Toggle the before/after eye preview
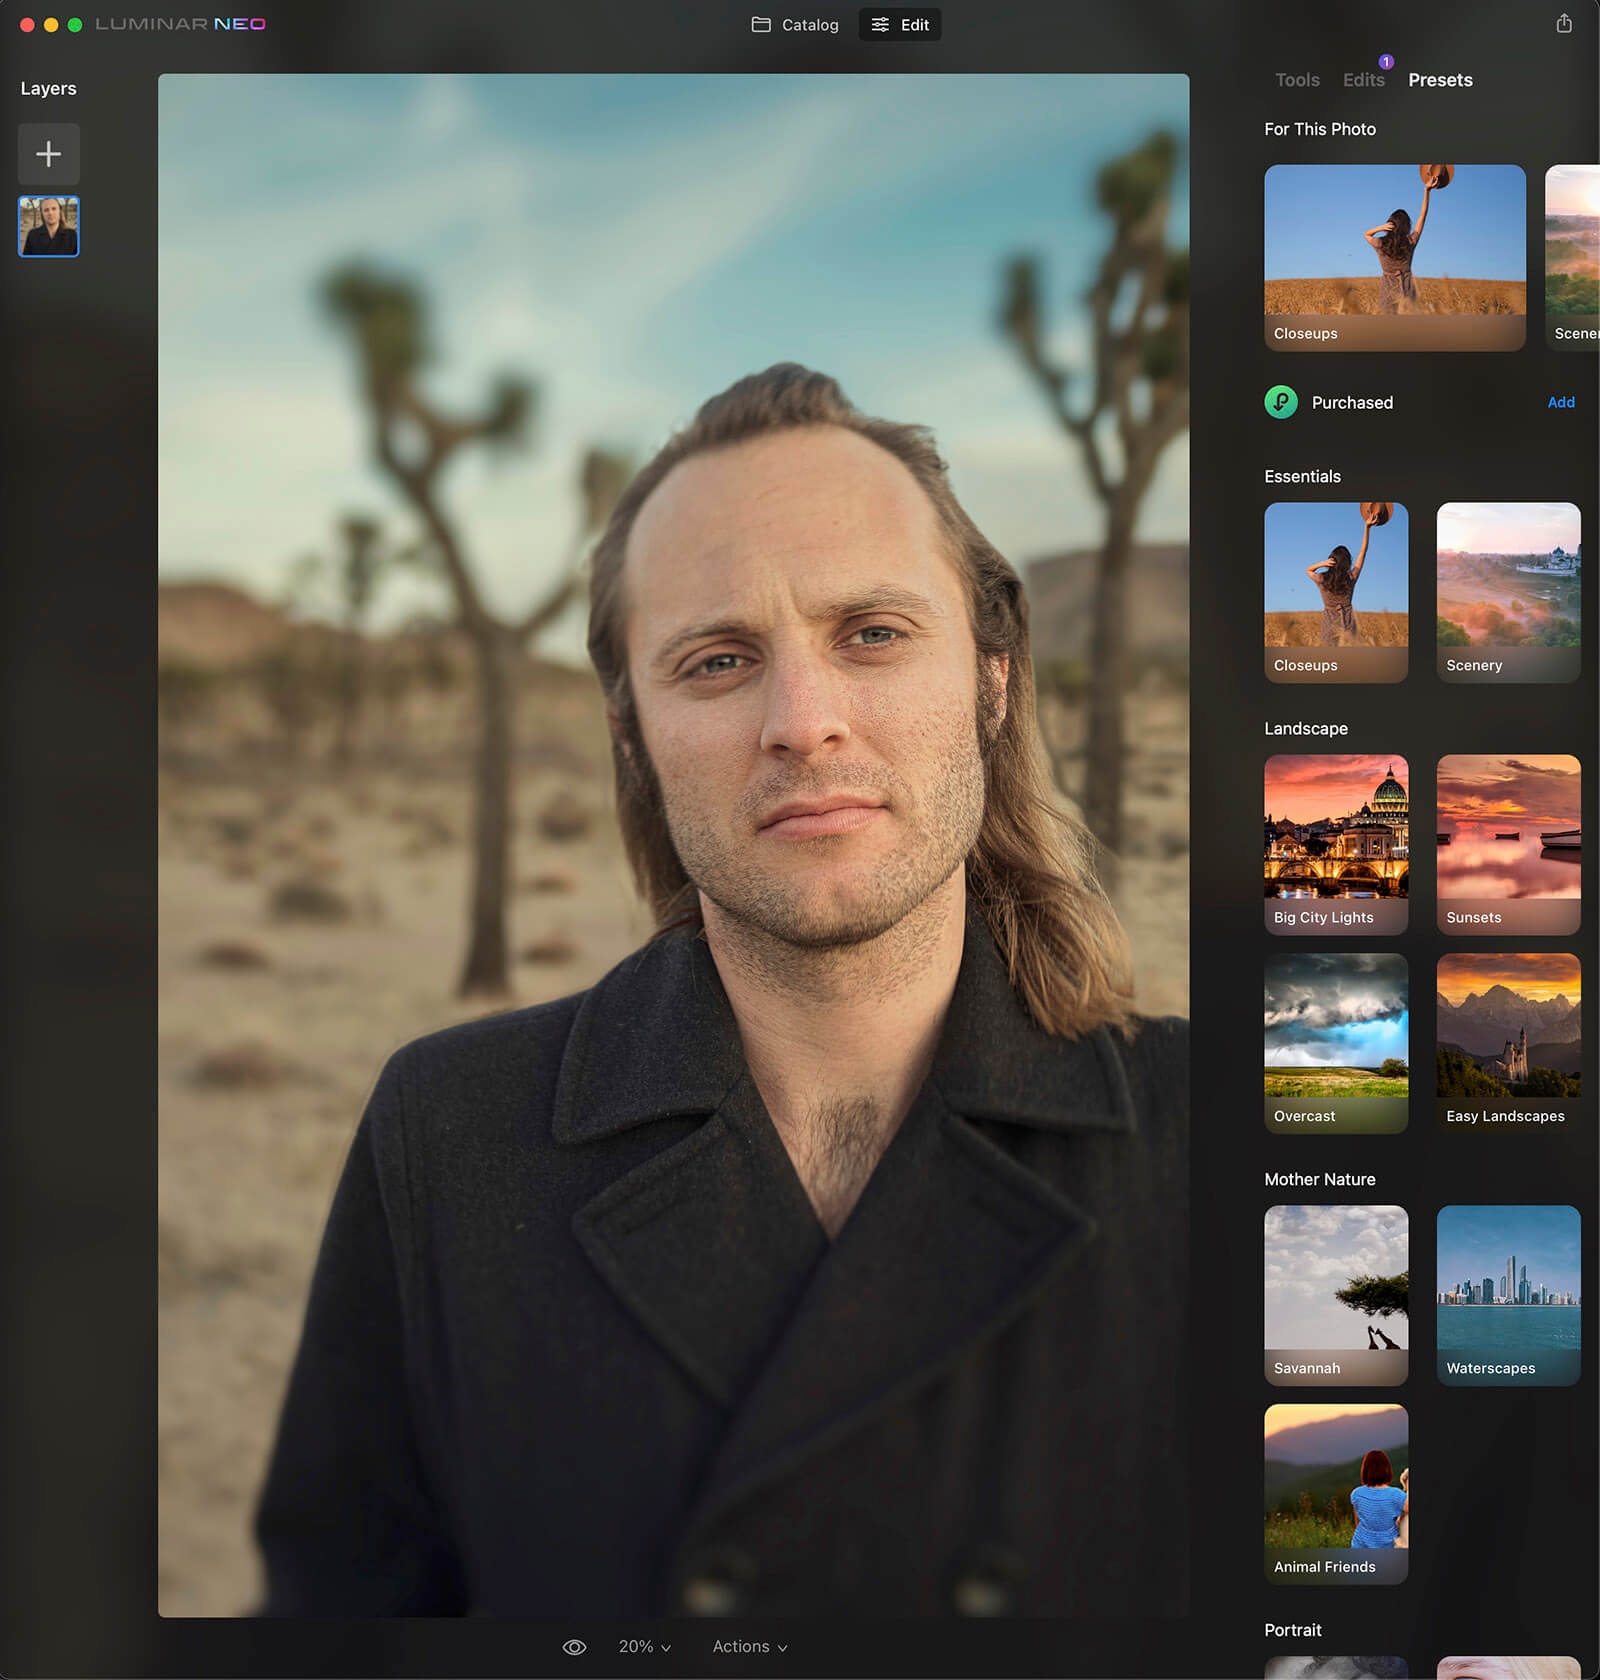This screenshot has height=1680, width=1600. [x=574, y=1647]
